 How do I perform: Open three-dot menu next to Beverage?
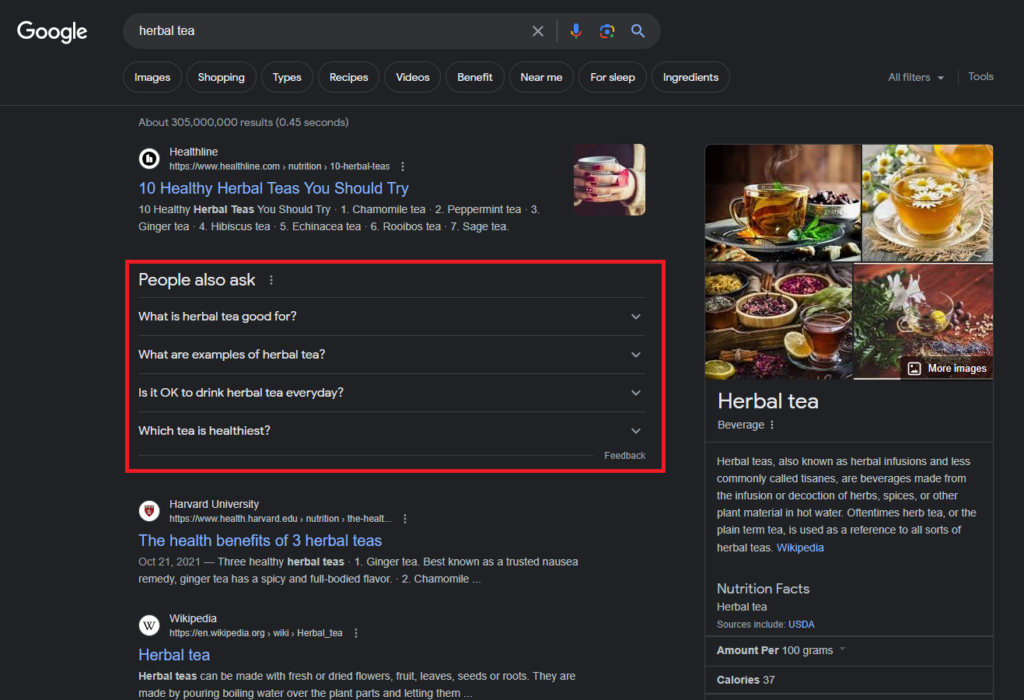coord(772,425)
